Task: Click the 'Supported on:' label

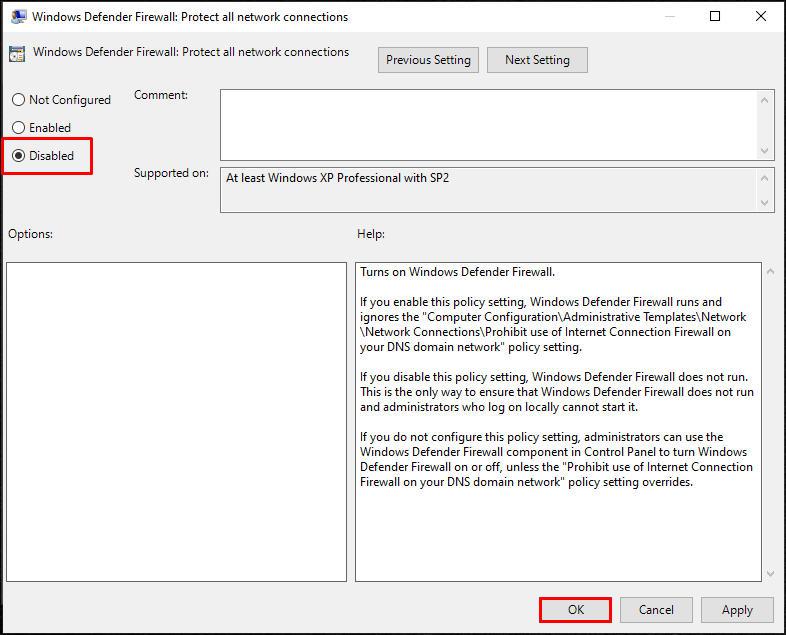Action: coord(171,173)
